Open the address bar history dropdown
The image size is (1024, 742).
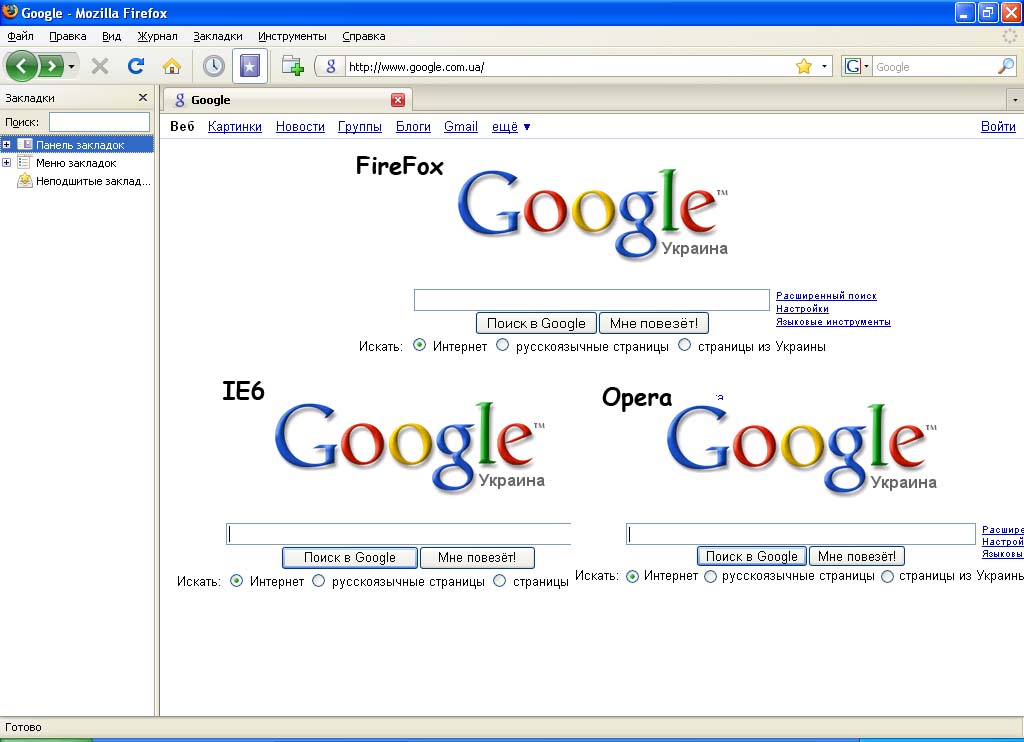825,66
